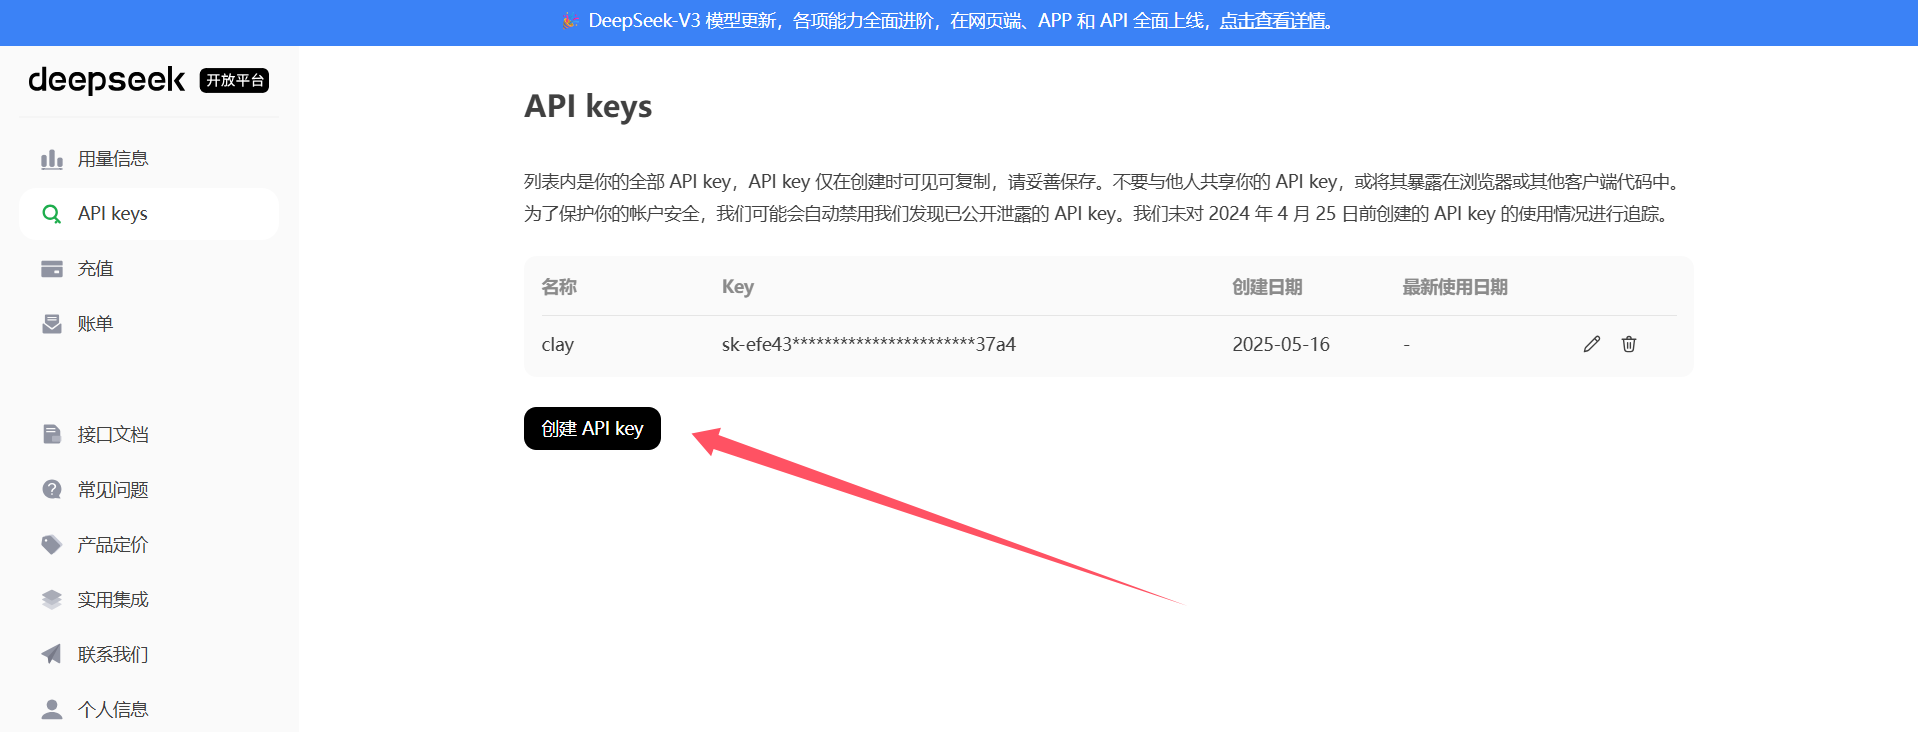Click the 创建日期 column header
Screen dimensions: 1918x732
1266,287
